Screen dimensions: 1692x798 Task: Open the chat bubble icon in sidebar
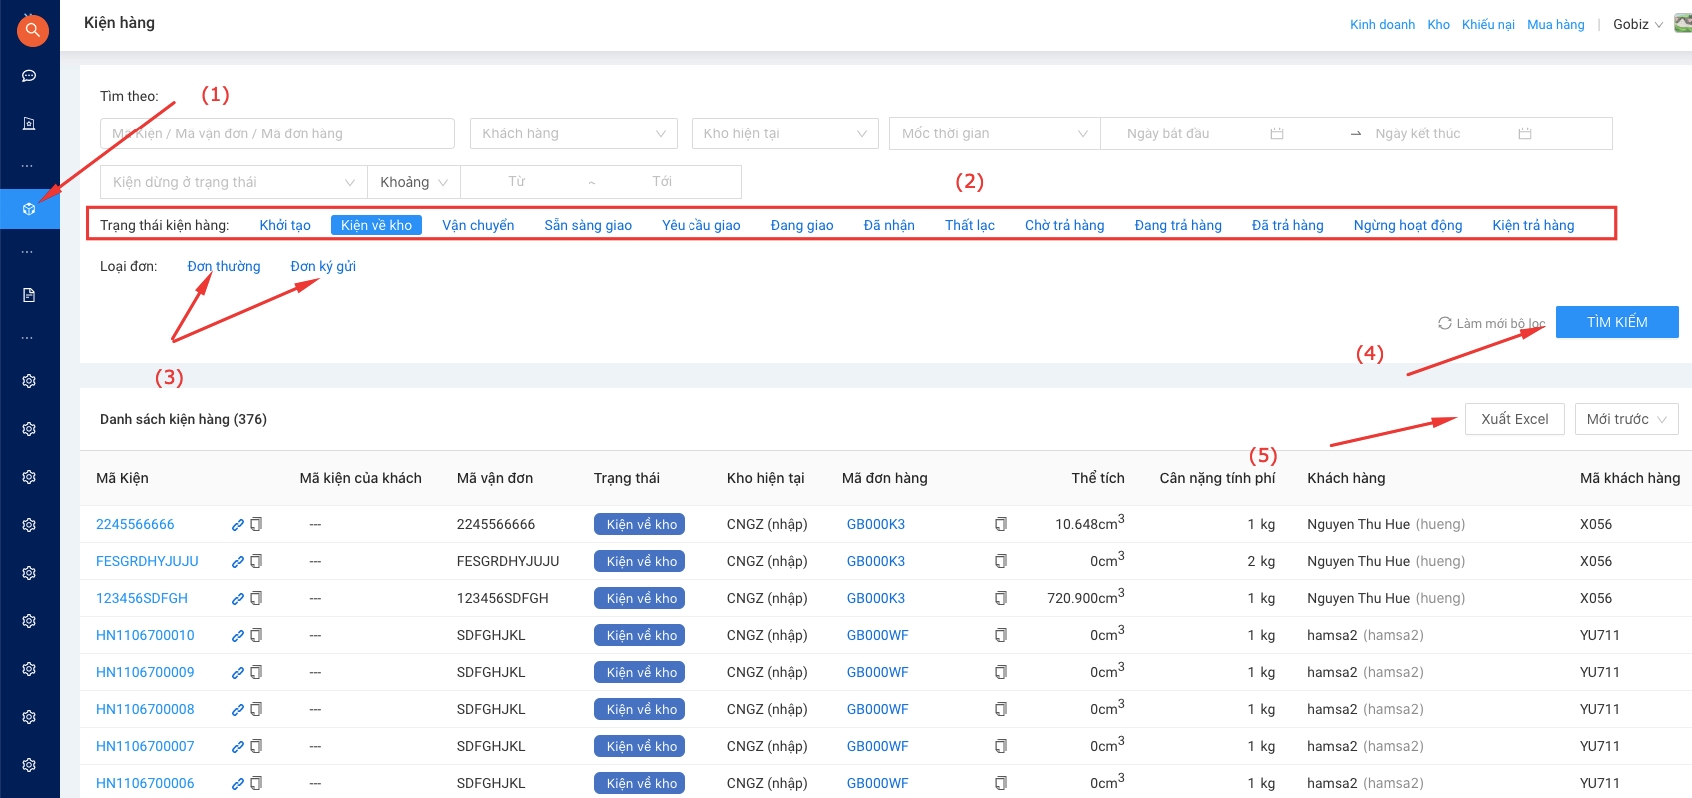coord(29,76)
